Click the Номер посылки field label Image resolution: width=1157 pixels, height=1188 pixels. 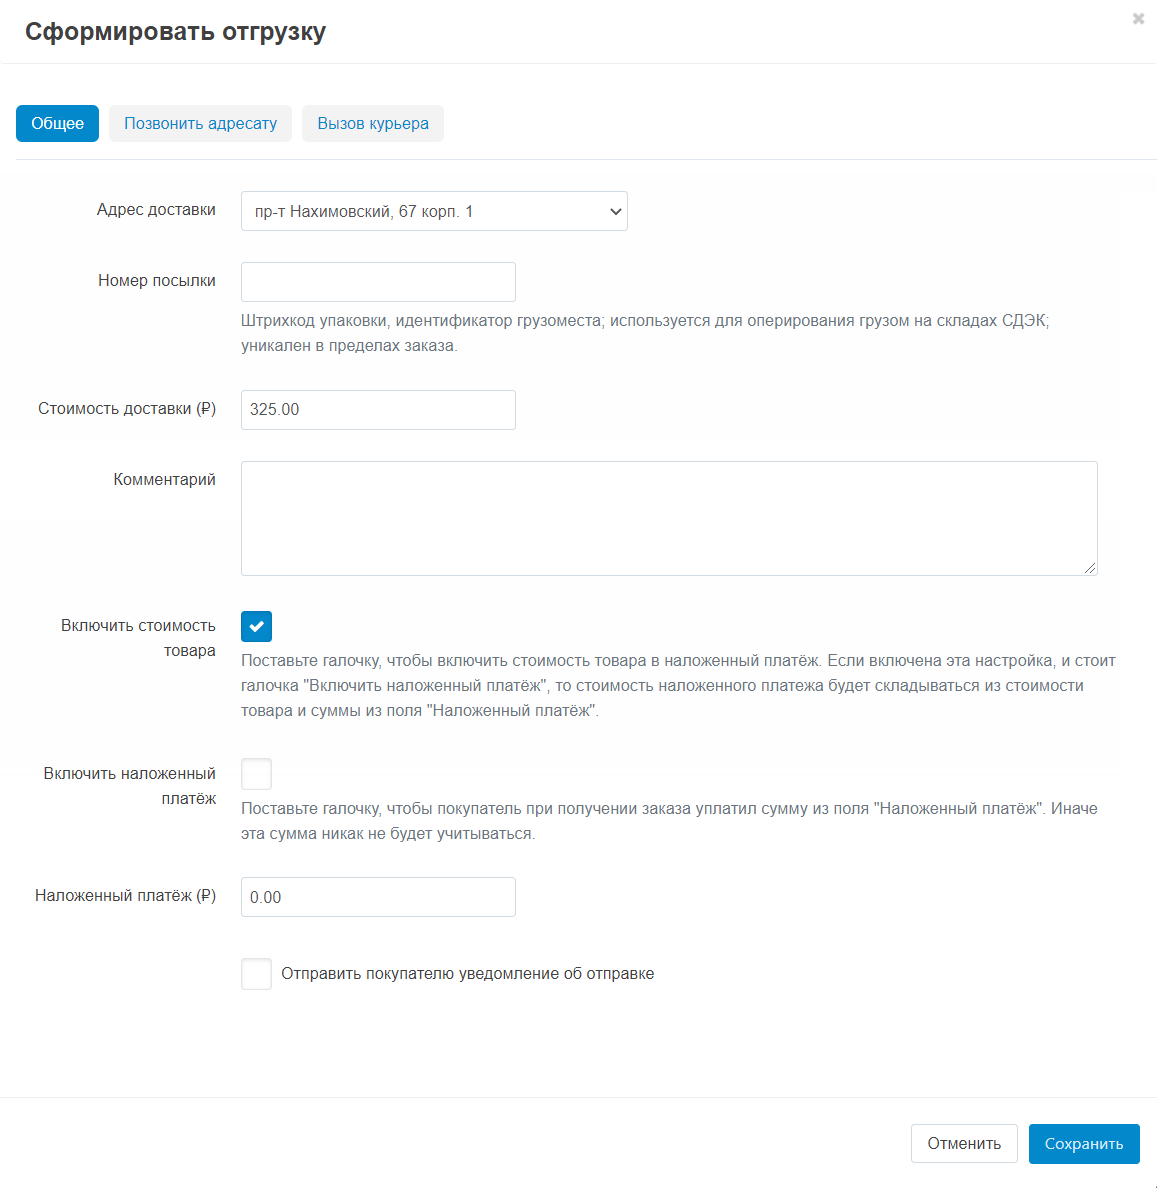[x=157, y=281]
